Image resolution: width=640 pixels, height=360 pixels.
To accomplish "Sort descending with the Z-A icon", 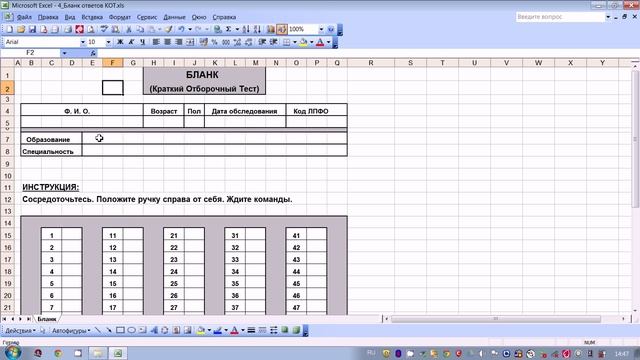I will click(x=257, y=29).
